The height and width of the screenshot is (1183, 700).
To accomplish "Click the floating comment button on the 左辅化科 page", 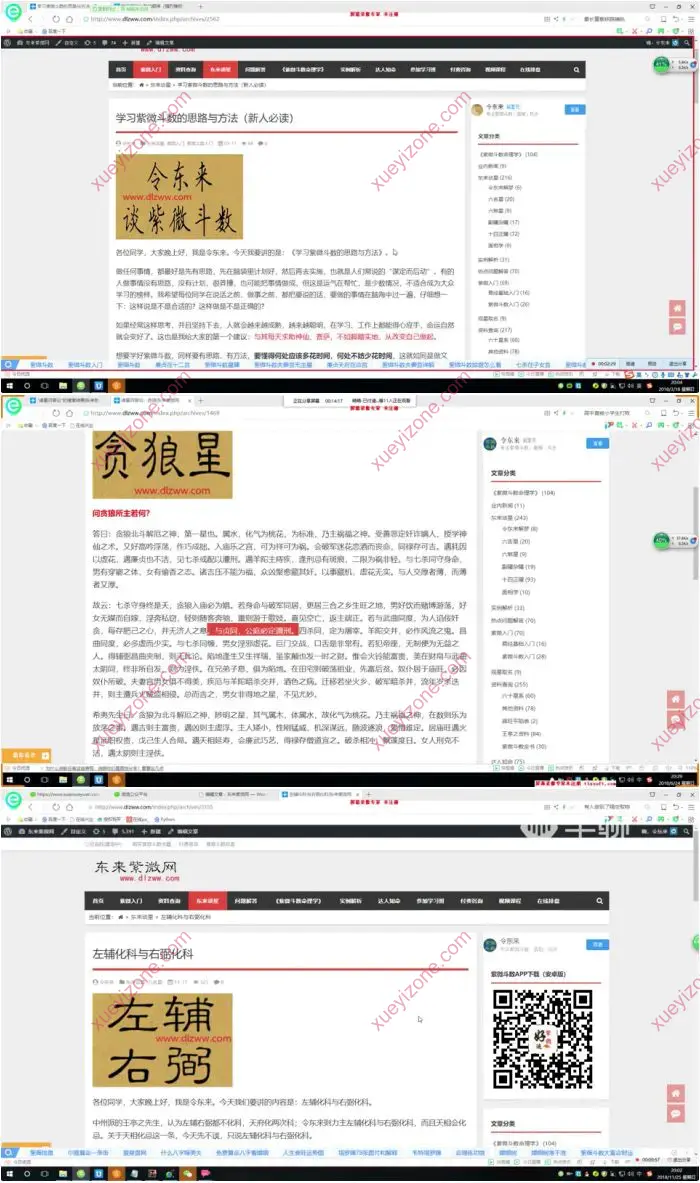I will pos(677,1113).
